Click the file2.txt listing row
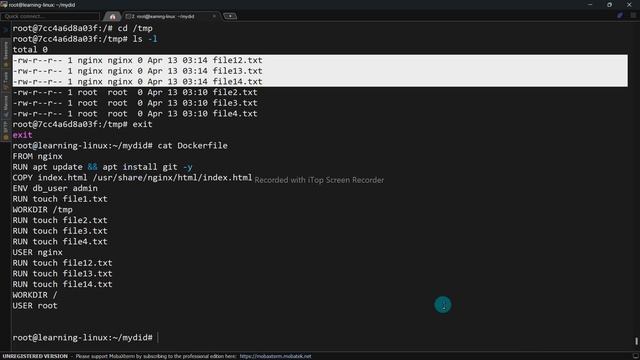 135,92
